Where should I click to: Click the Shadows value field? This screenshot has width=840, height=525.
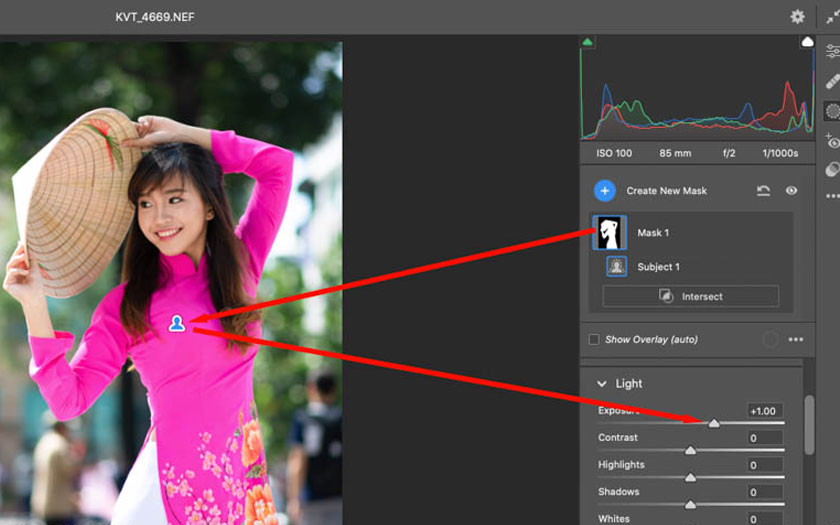[x=766, y=492]
